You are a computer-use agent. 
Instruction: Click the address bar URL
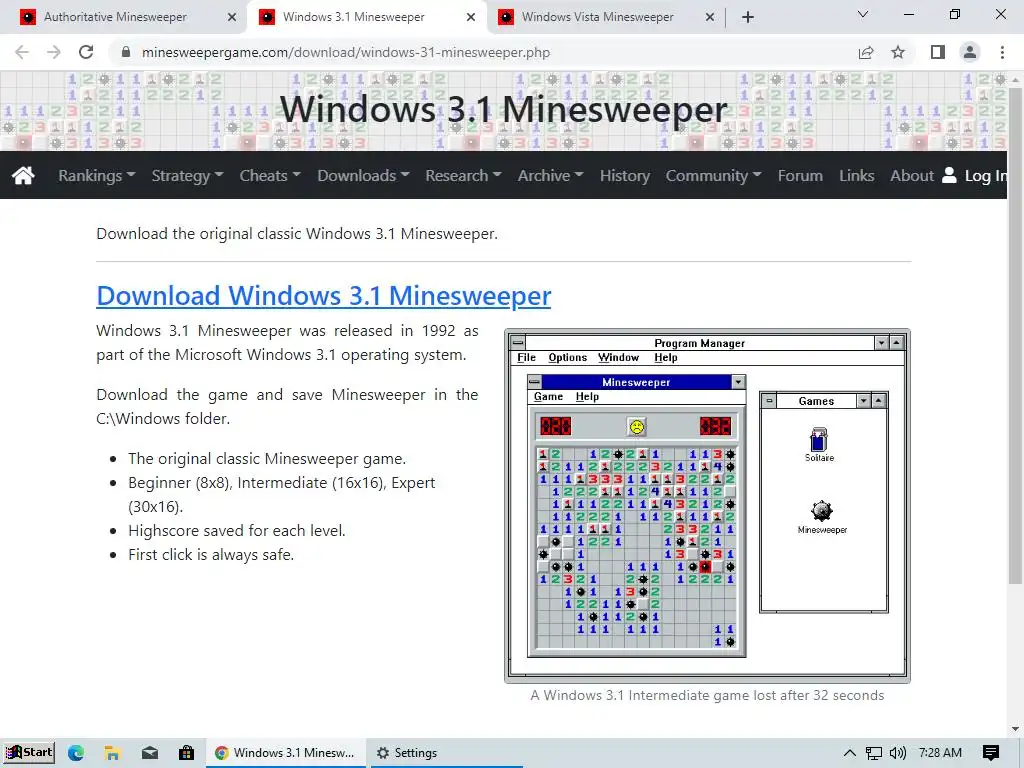click(x=345, y=52)
